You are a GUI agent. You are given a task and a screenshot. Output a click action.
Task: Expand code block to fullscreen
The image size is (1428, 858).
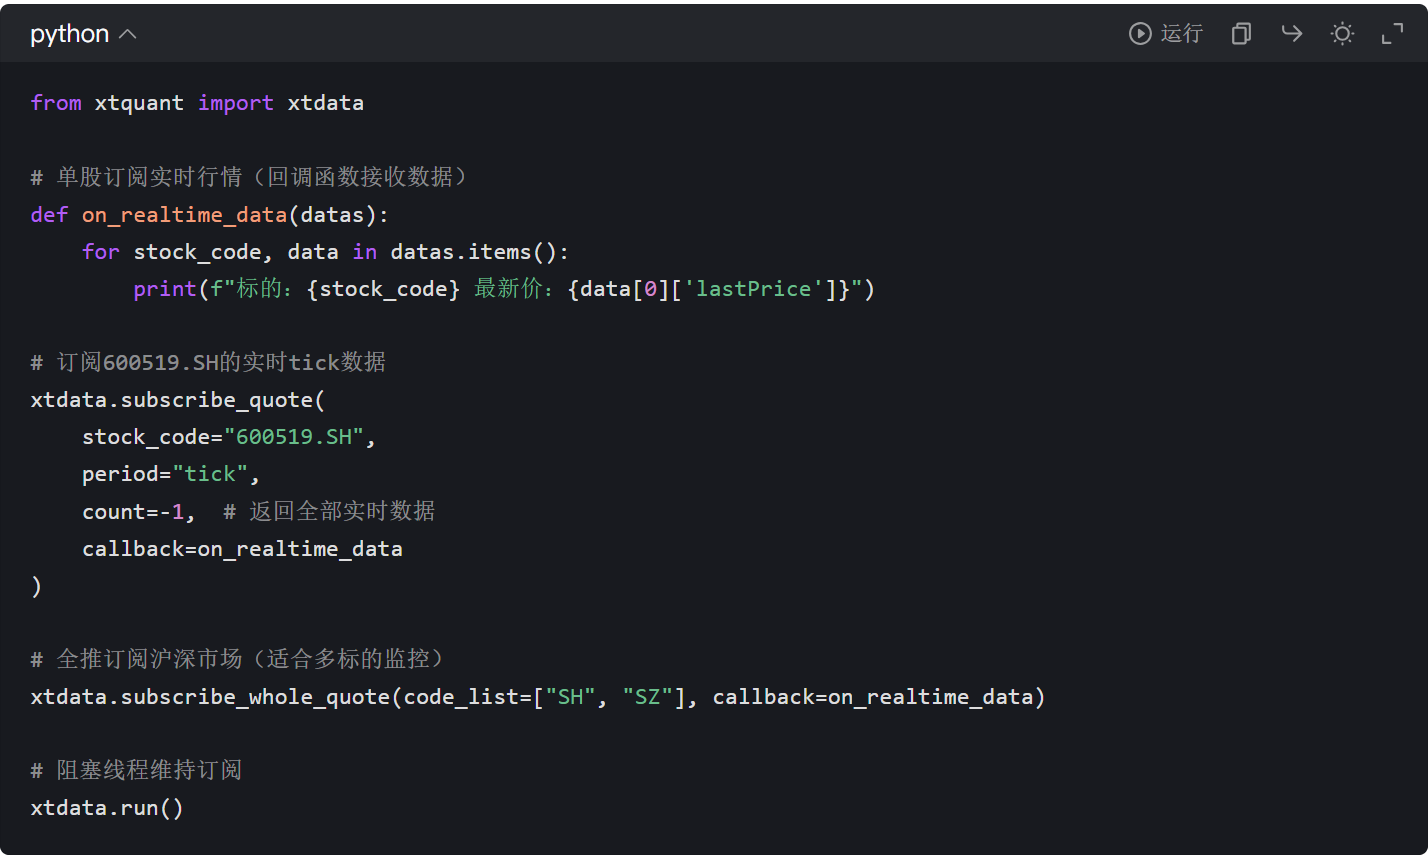pyautogui.click(x=1392, y=34)
